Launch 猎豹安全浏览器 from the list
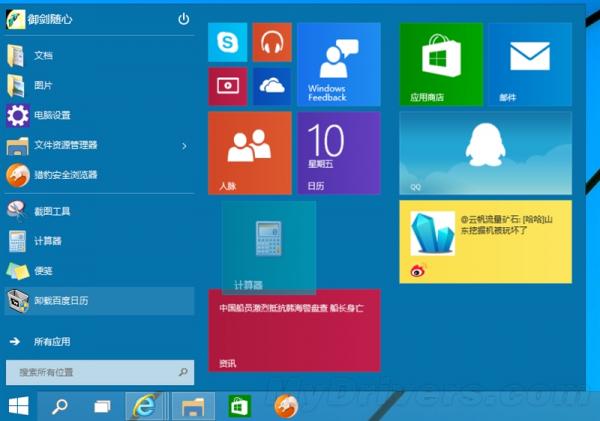Screen dimensions: 600x421 (x=99, y=175)
